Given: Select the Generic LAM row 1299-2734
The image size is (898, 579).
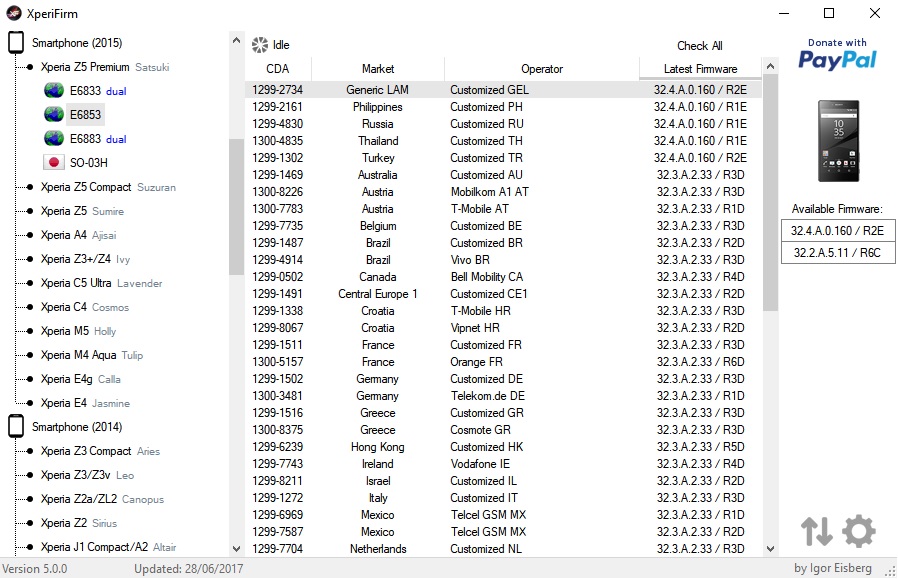Looking at the screenshot, I should 504,90.
